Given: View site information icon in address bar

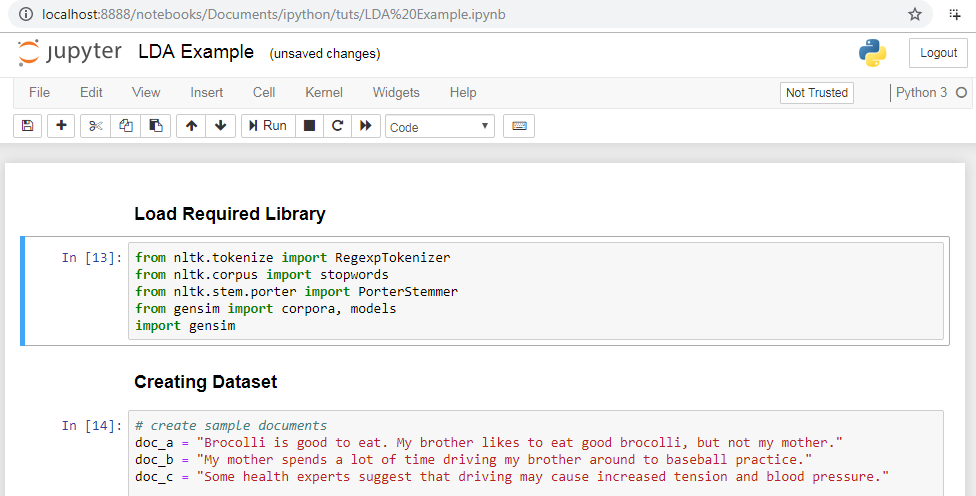Looking at the screenshot, I should (26, 14).
